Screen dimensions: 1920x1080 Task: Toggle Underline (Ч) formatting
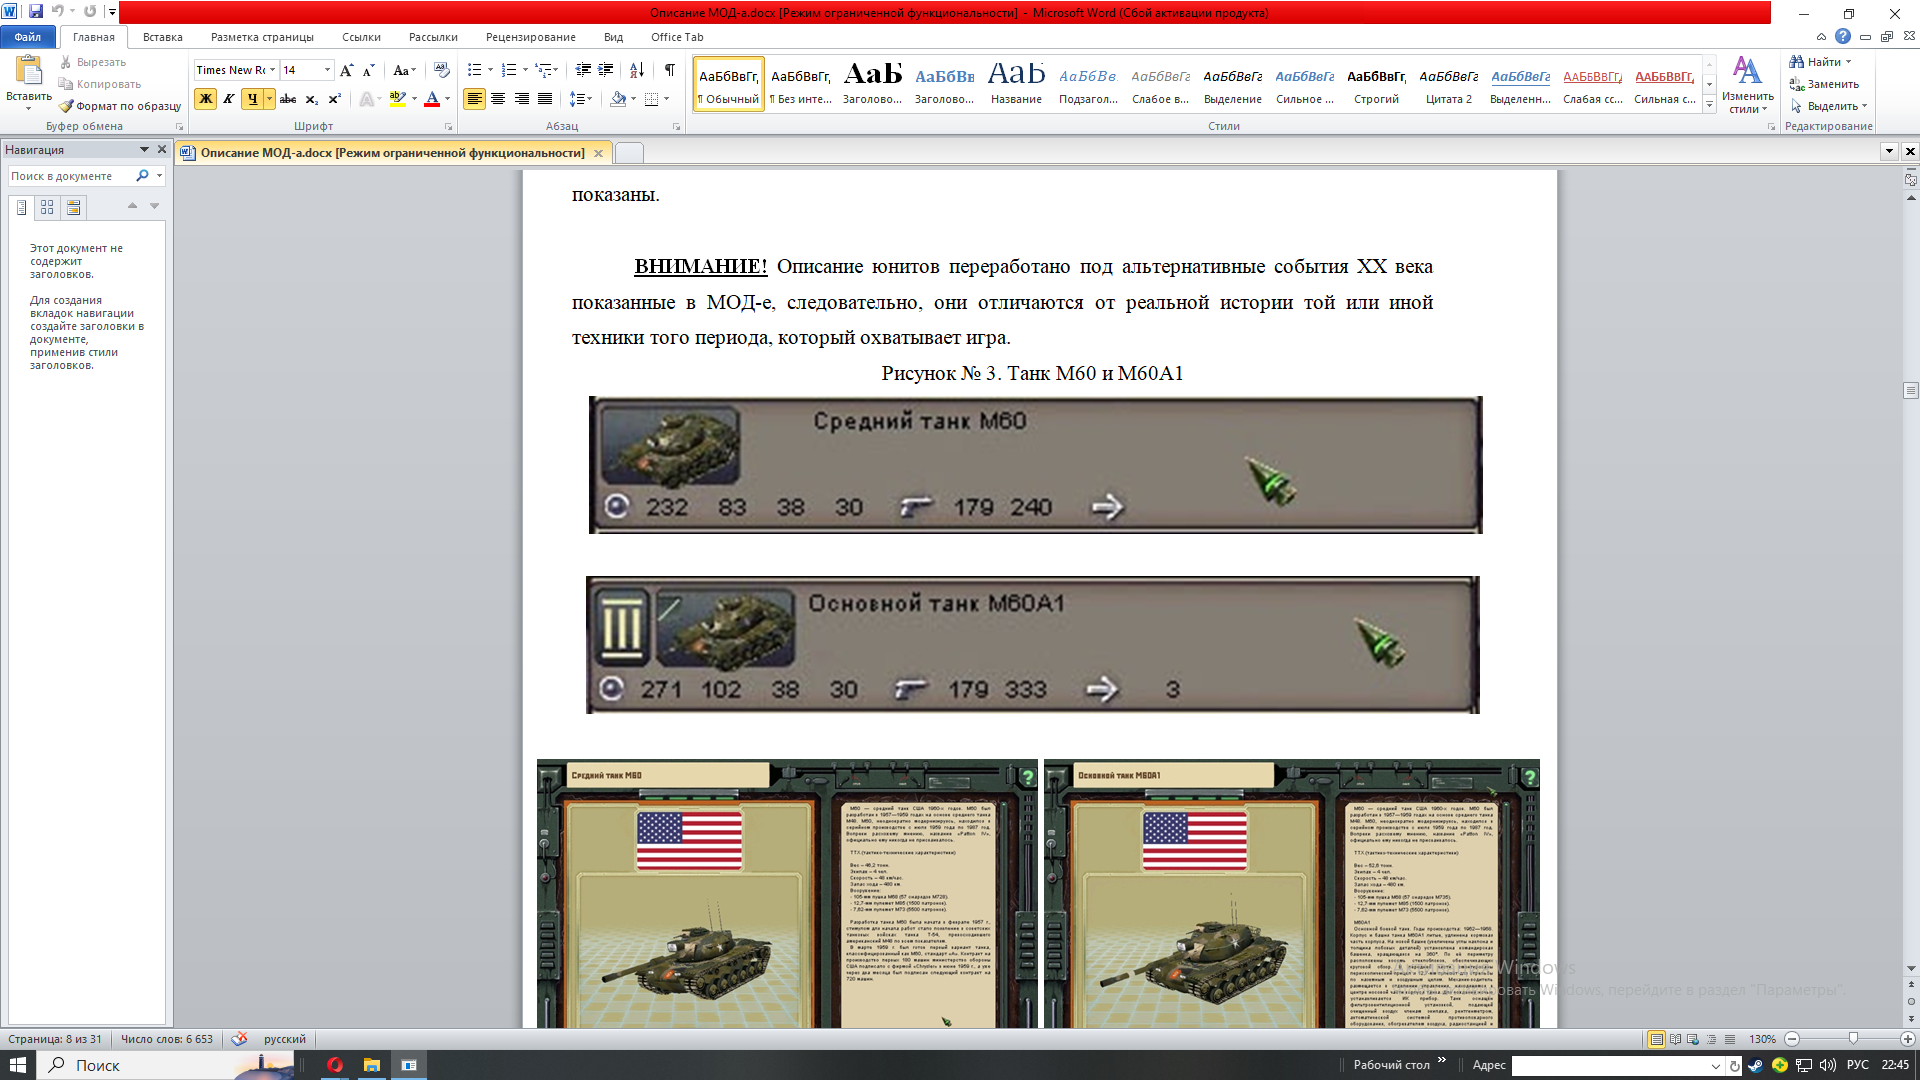pos(252,99)
